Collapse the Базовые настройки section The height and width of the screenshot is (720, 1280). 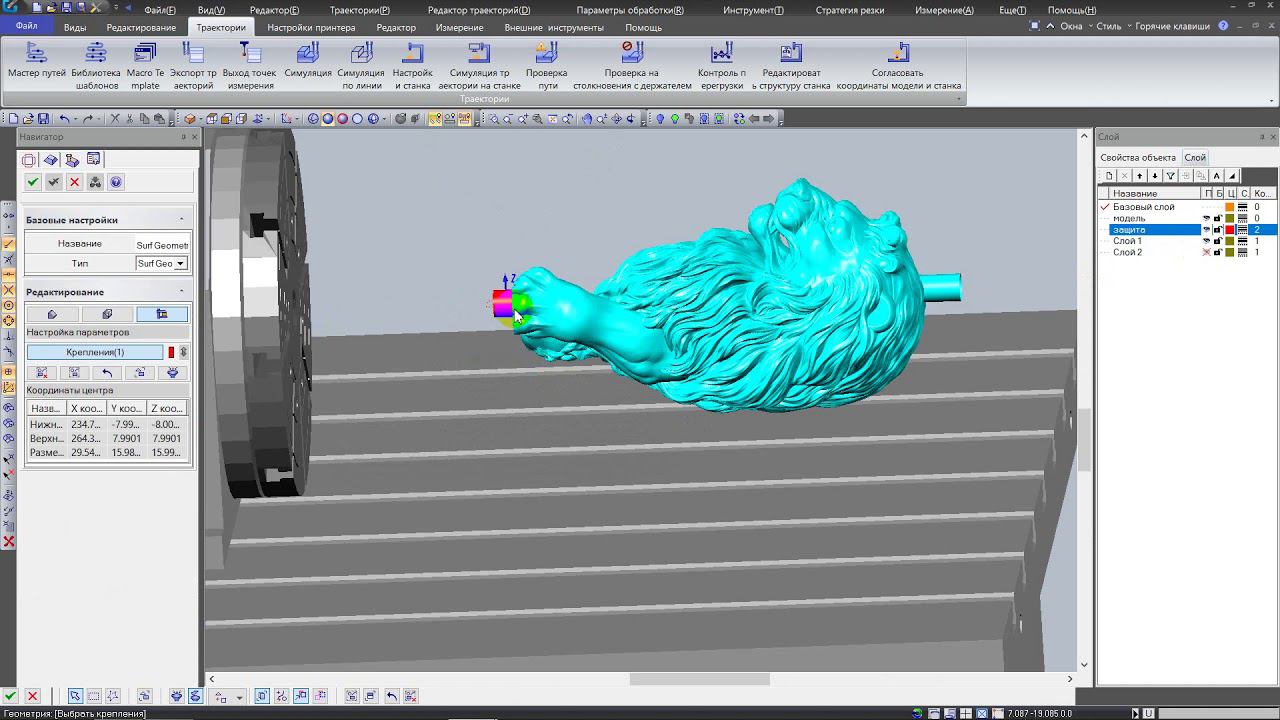coord(181,220)
